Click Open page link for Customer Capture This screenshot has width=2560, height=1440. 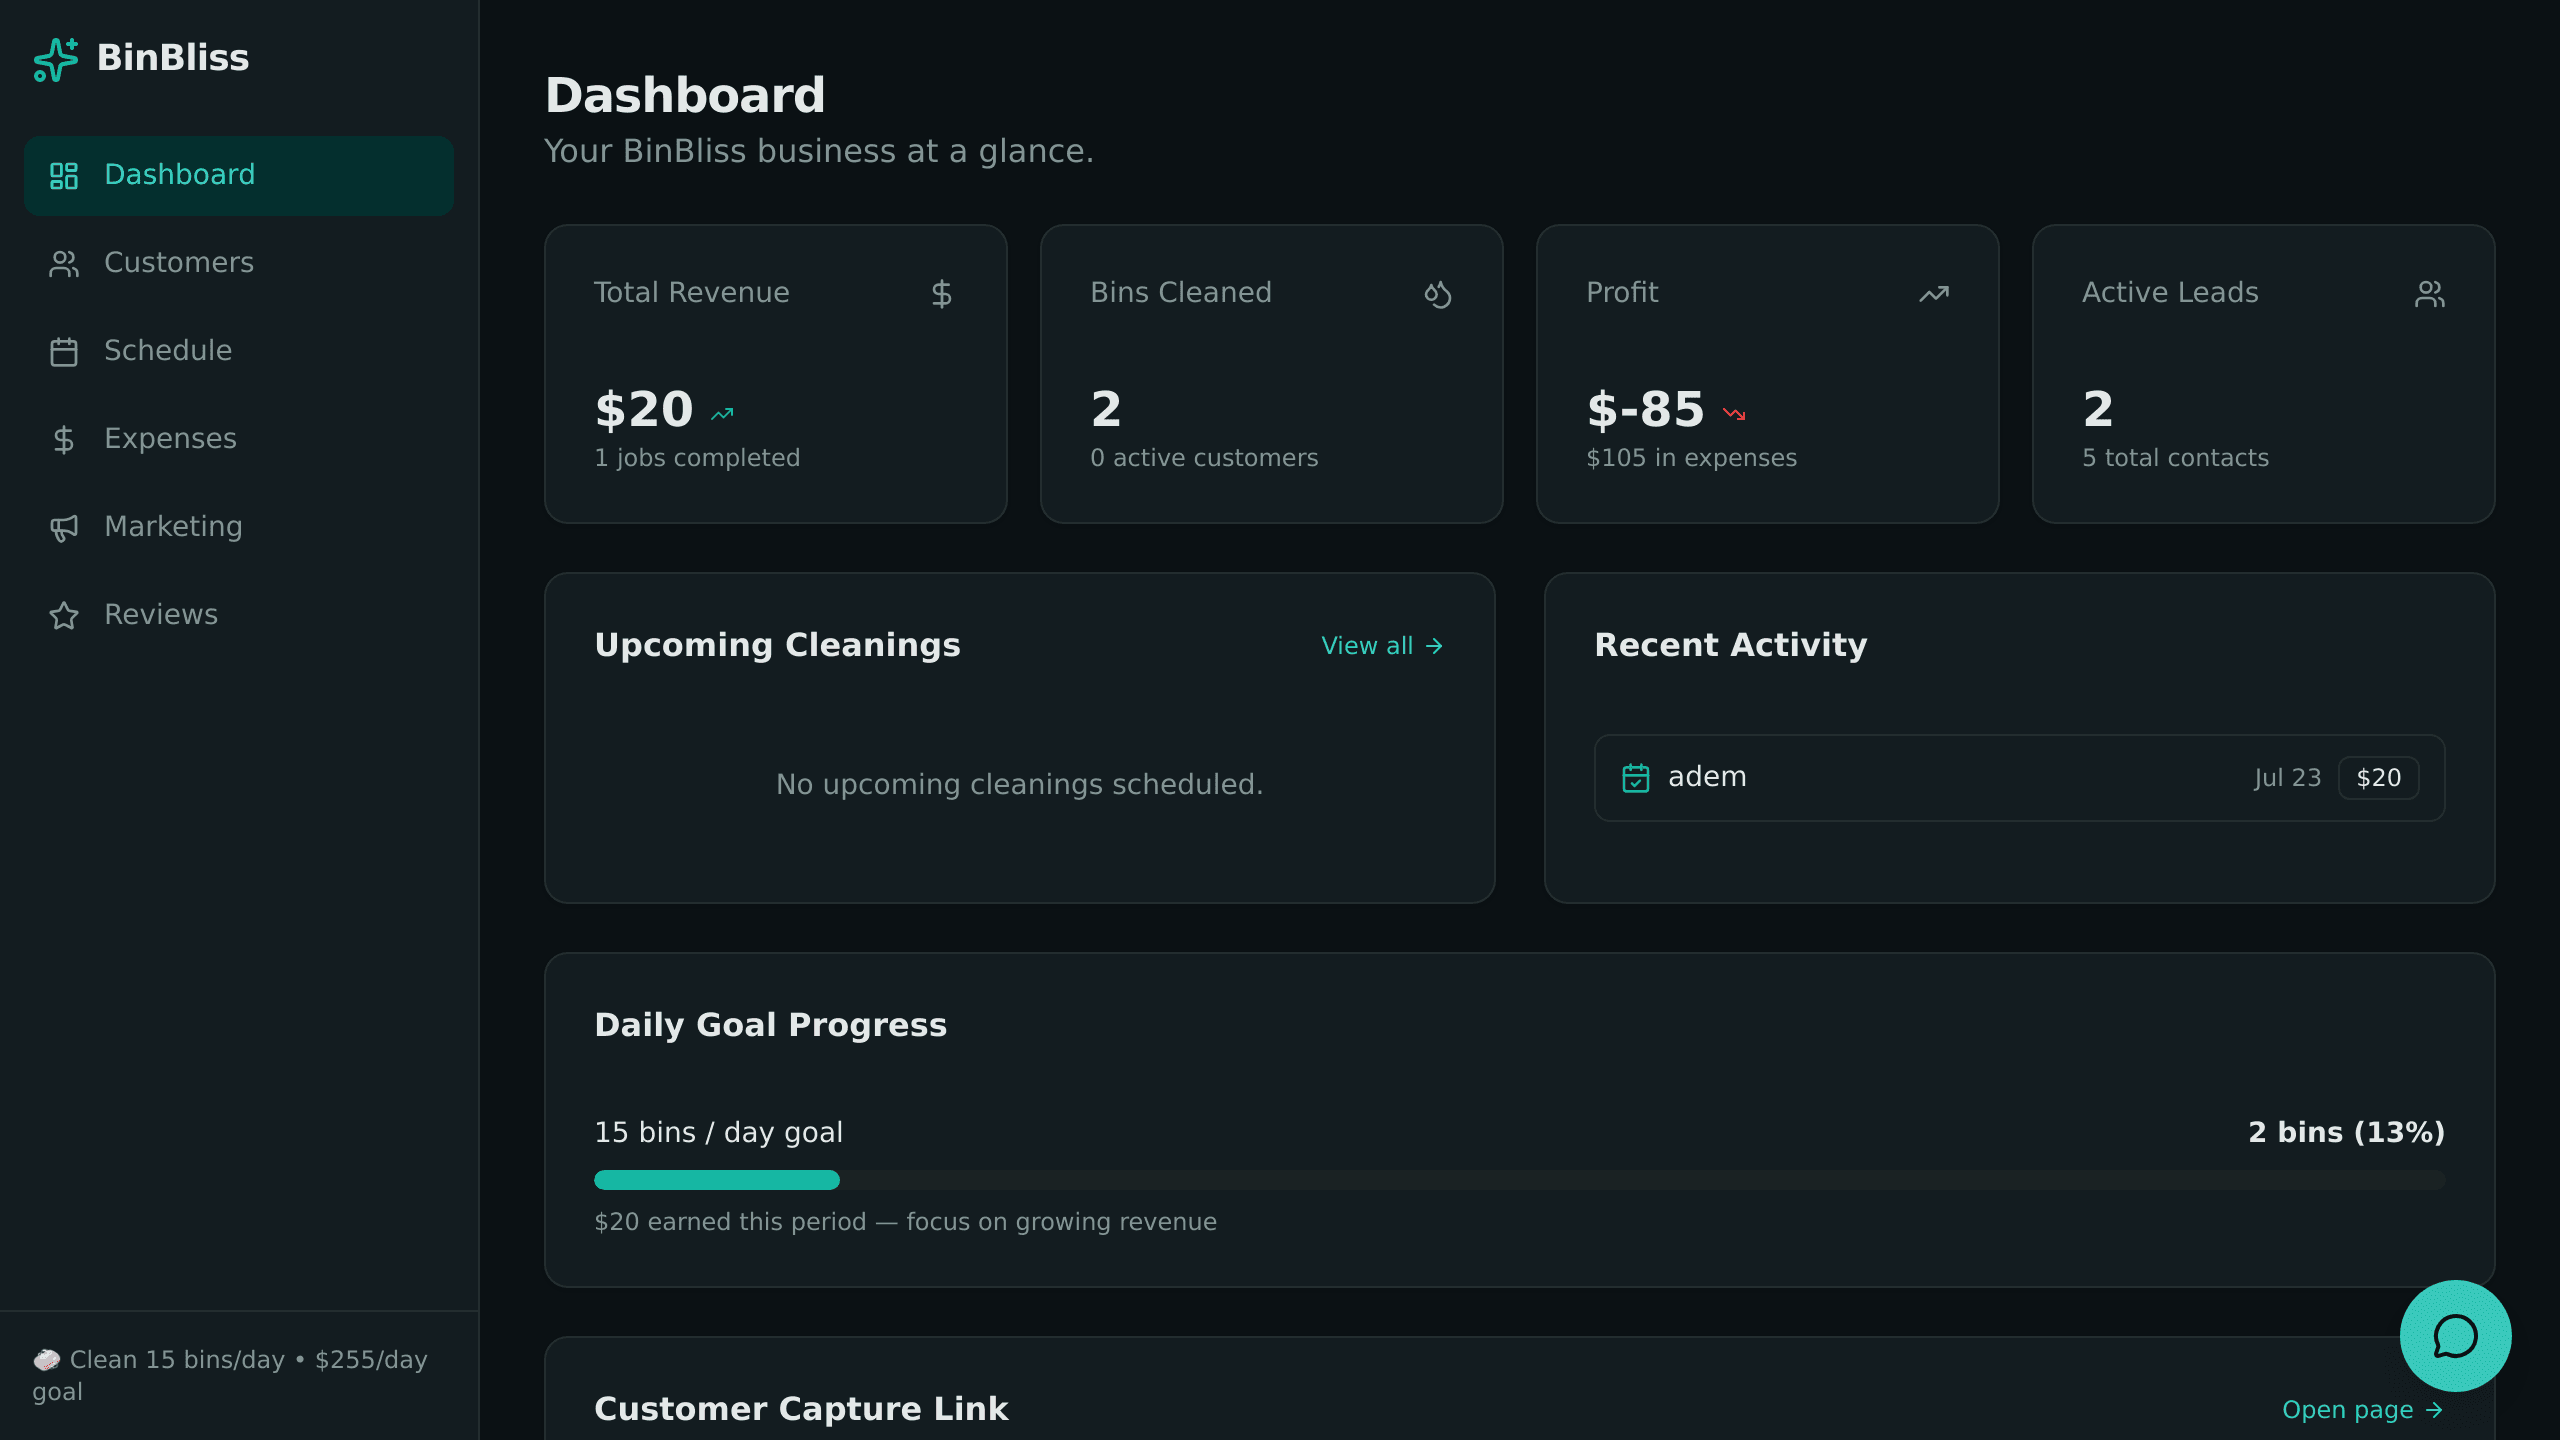(2363, 1410)
